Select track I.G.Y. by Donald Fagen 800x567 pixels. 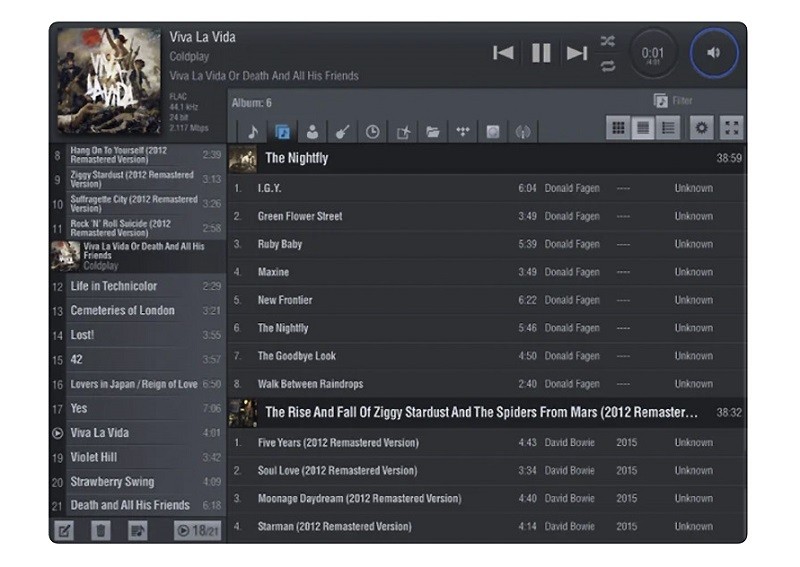487,188
